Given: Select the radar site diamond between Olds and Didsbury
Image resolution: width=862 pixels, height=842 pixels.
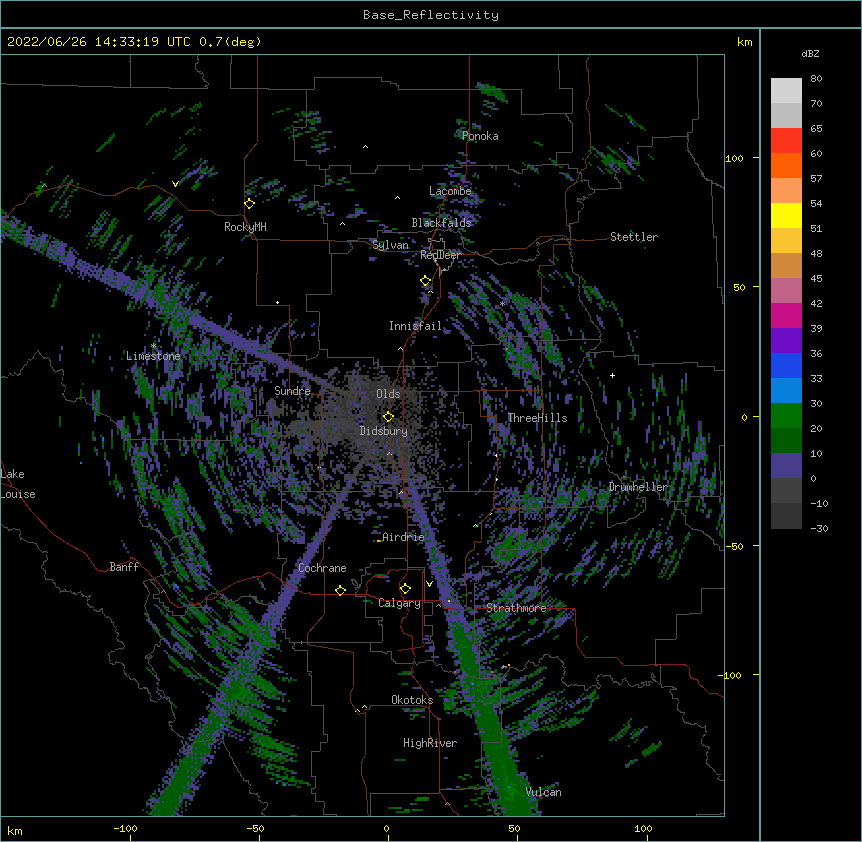Looking at the screenshot, I should [x=388, y=417].
